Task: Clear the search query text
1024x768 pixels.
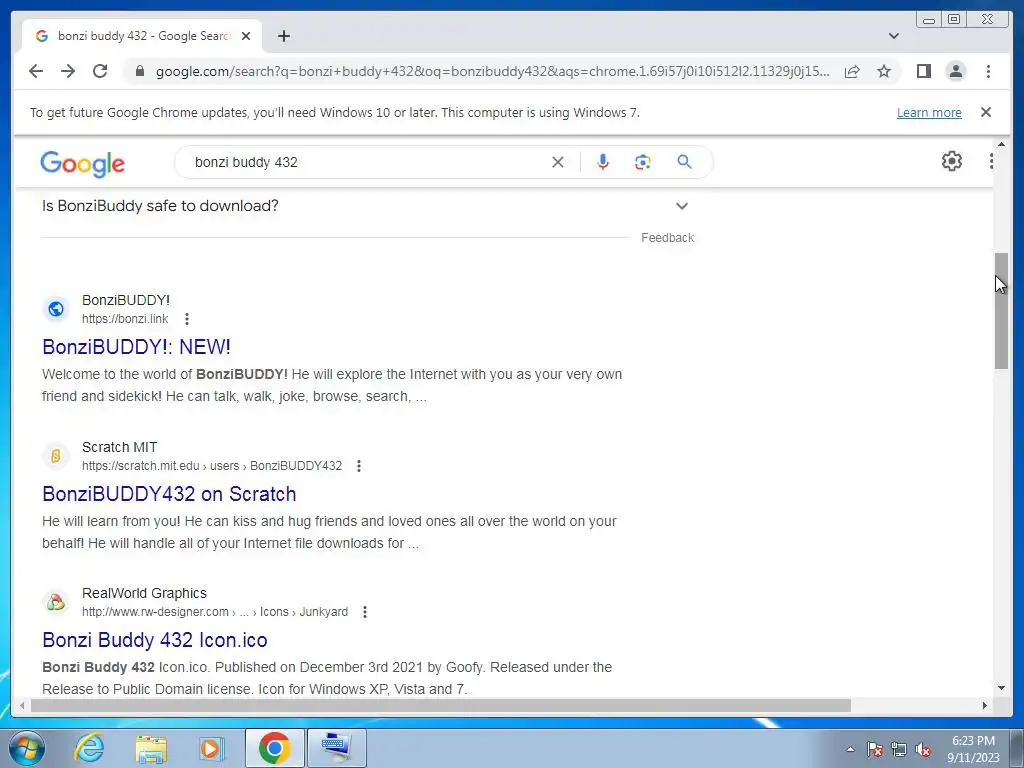Action: [558, 162]
